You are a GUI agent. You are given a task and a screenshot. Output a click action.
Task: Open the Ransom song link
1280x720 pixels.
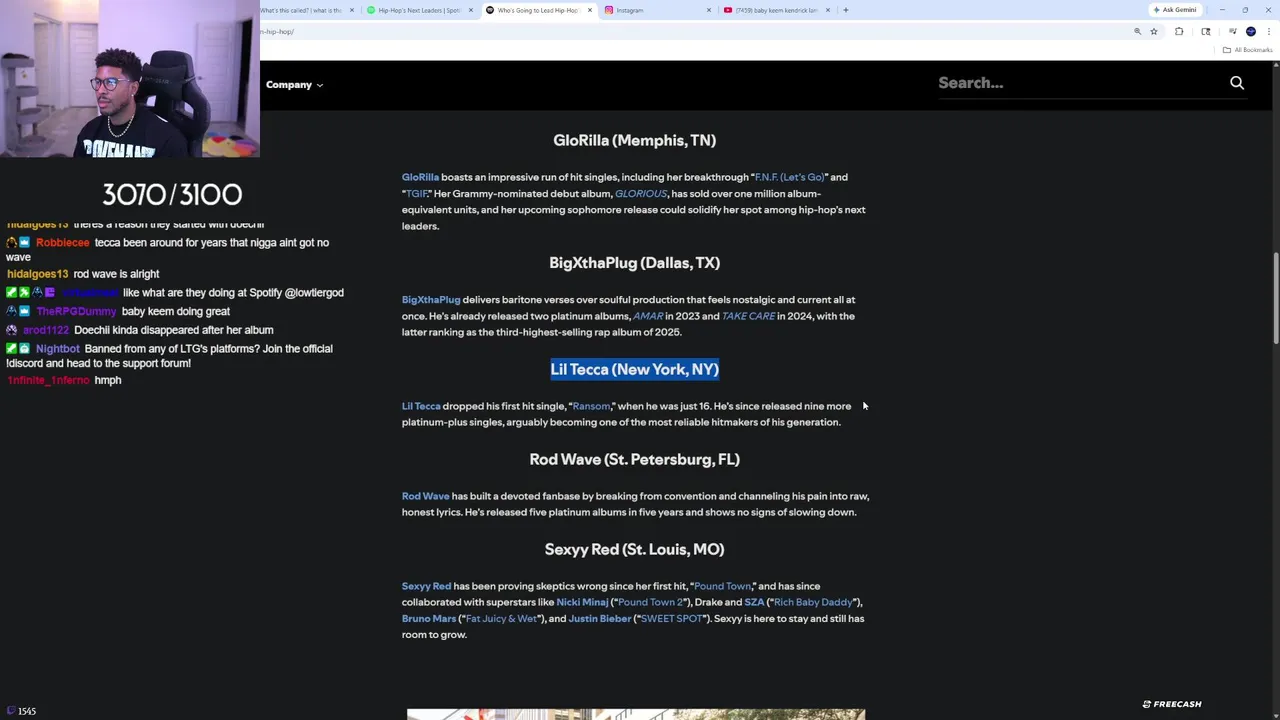coord(591,406)
